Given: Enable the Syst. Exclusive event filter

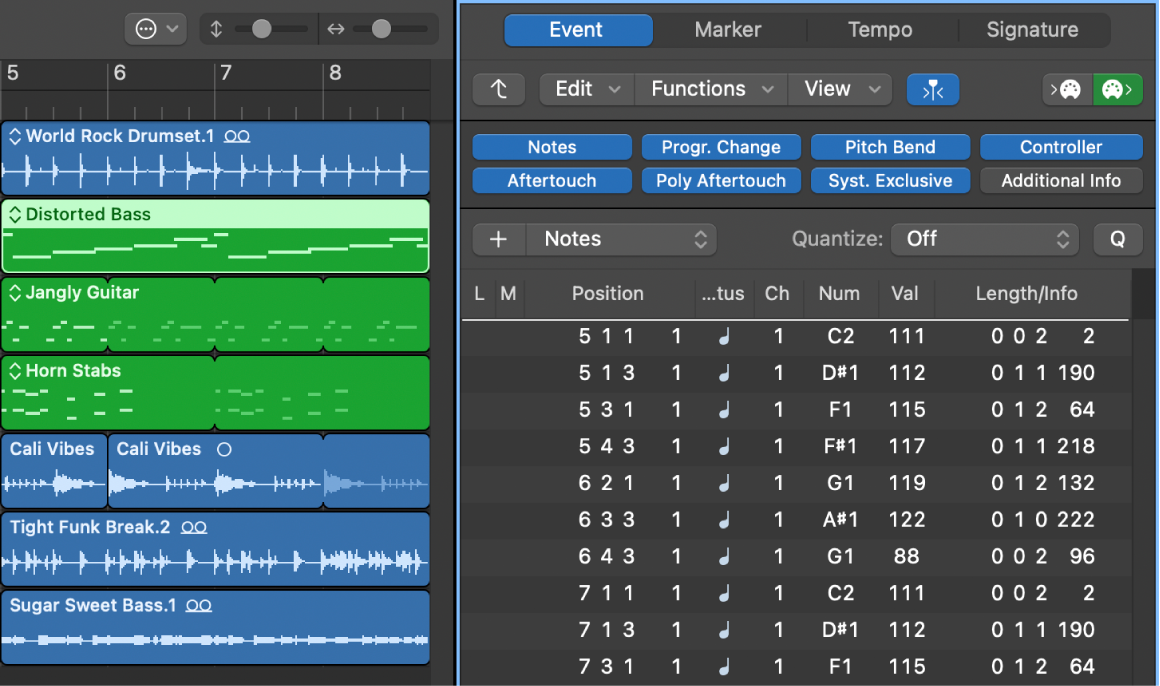Looking at the screenshot, I should (890, 180).
